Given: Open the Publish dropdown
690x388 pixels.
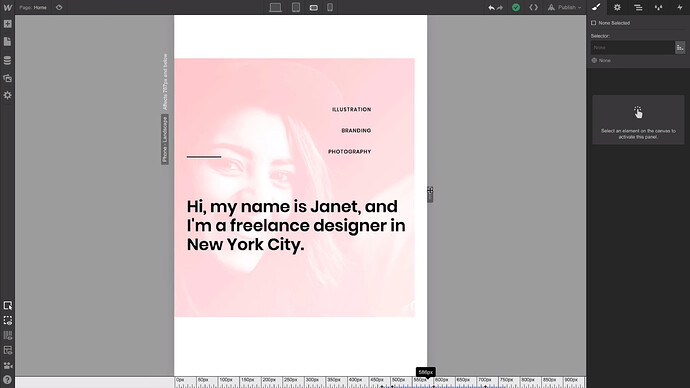Looking at the screenshot, I should 565,7.
